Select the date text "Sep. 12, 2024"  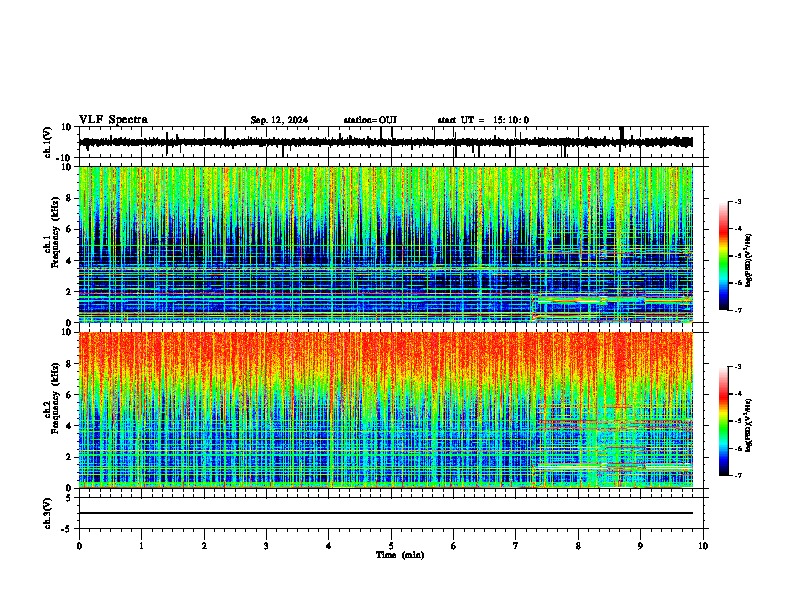(279, 120)
